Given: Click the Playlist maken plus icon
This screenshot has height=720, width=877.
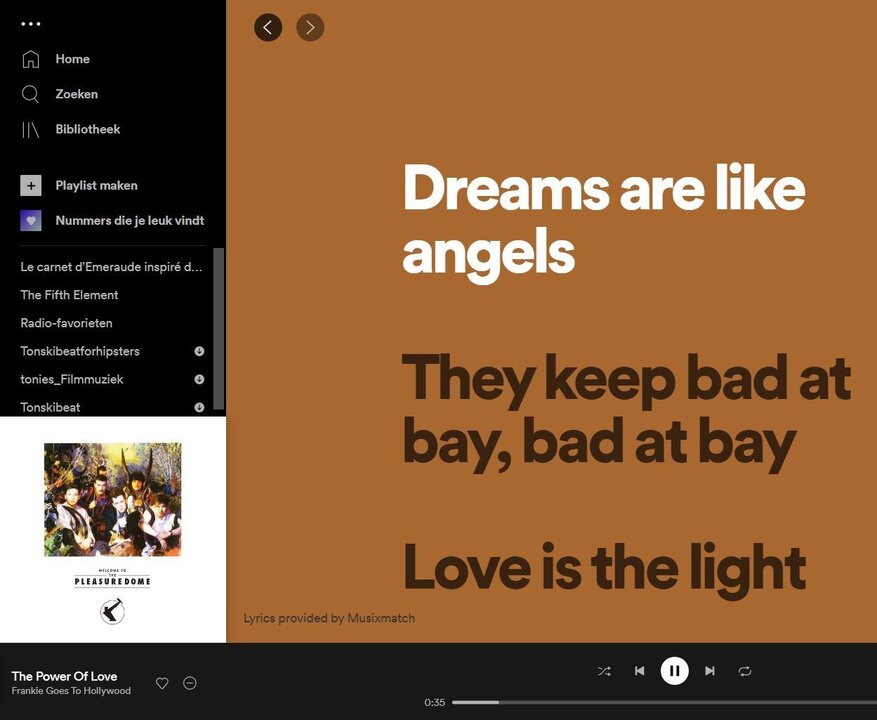Looking at the screenshot, I should tap(31, 185).
